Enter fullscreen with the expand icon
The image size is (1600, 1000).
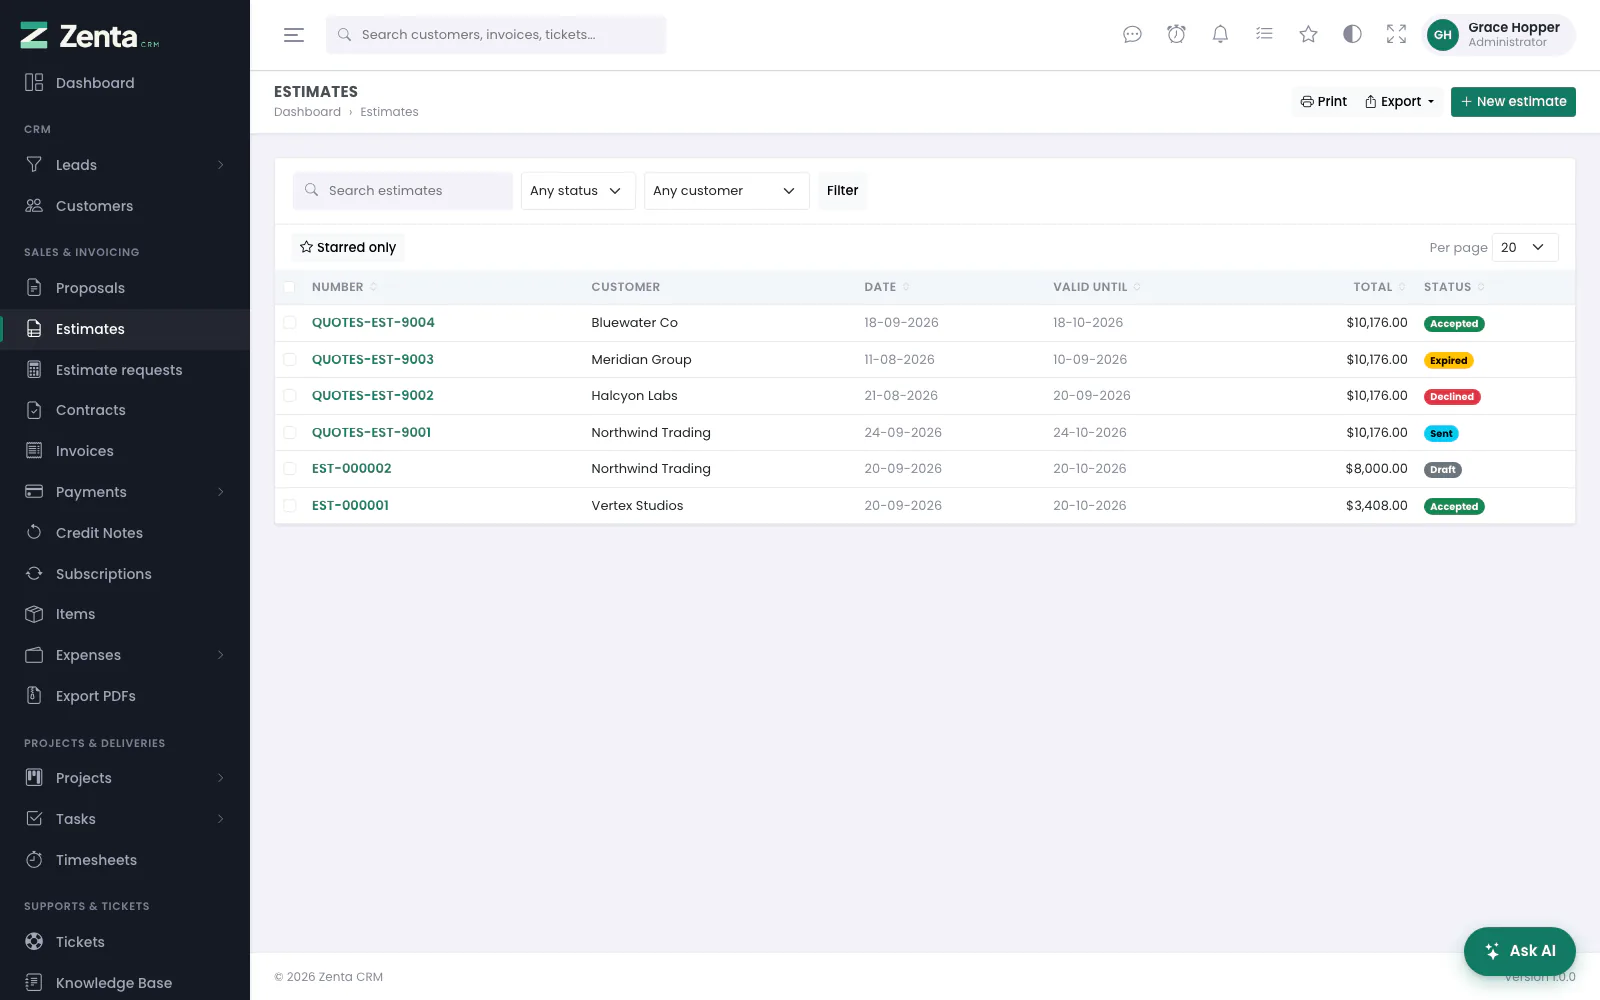point(1396,35)
